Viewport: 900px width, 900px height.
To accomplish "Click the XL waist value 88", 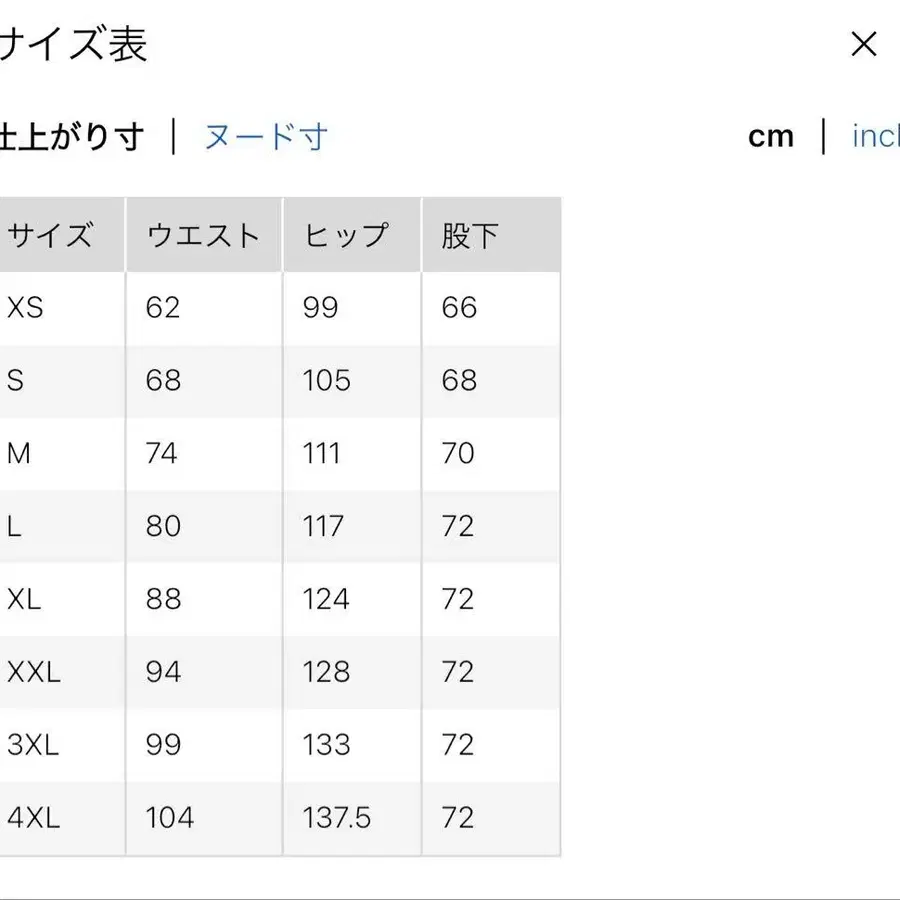I will [x=167, y=599].
